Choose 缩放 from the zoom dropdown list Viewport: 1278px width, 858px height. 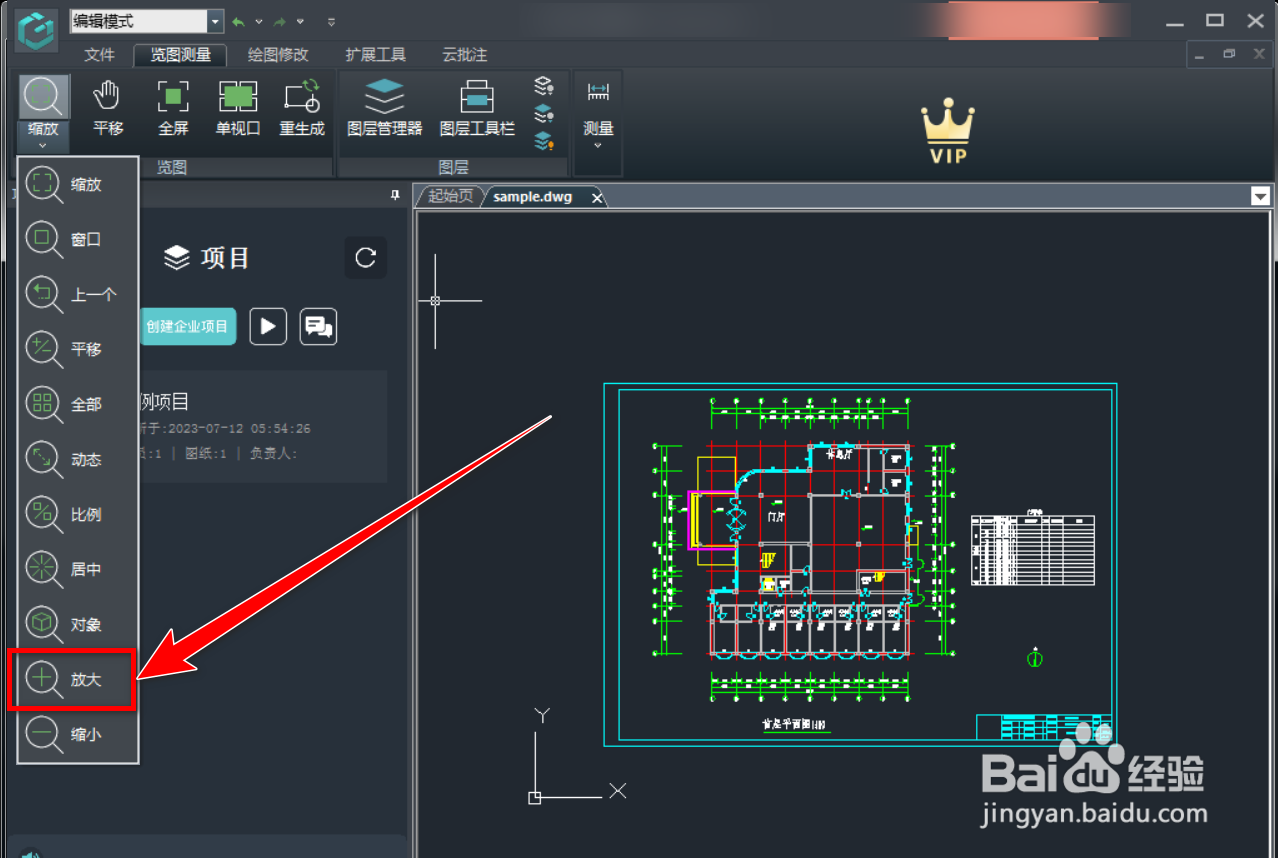(78, 184)
